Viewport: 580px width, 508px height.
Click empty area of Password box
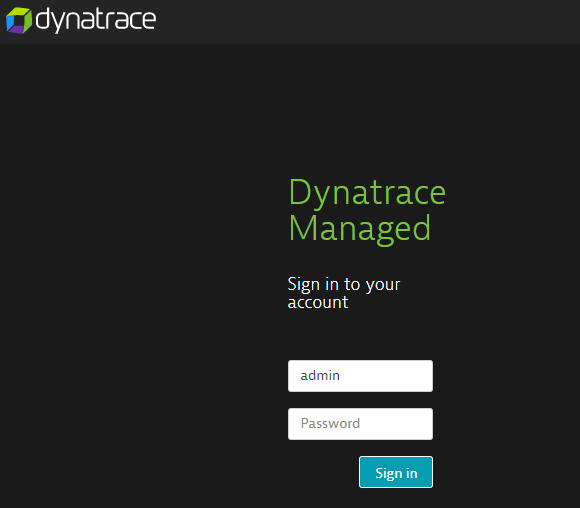tap(396, 424)
